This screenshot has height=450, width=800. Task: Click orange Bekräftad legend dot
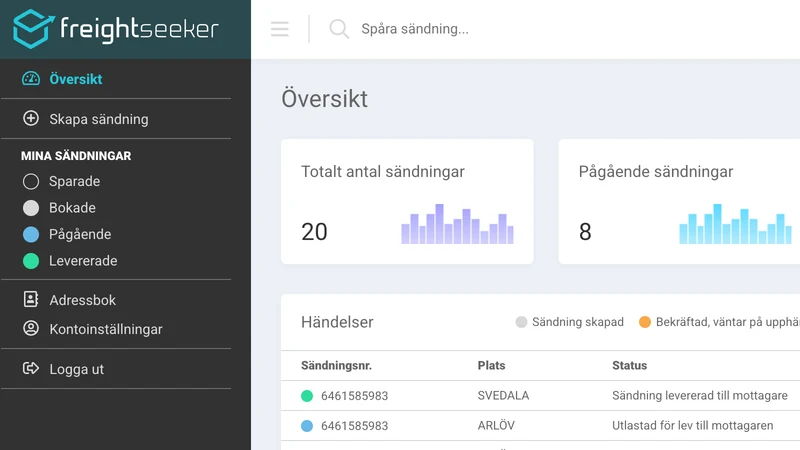coord(645,322)
